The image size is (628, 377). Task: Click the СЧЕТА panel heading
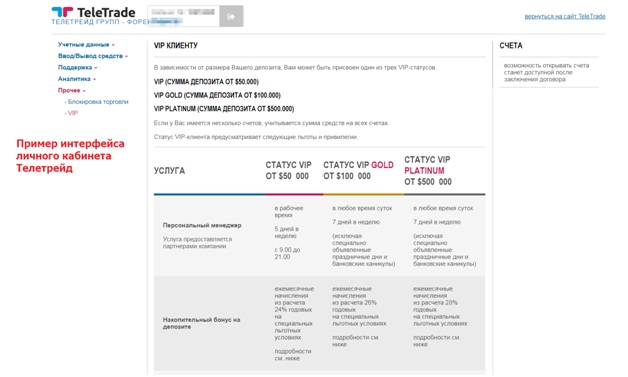511,46
